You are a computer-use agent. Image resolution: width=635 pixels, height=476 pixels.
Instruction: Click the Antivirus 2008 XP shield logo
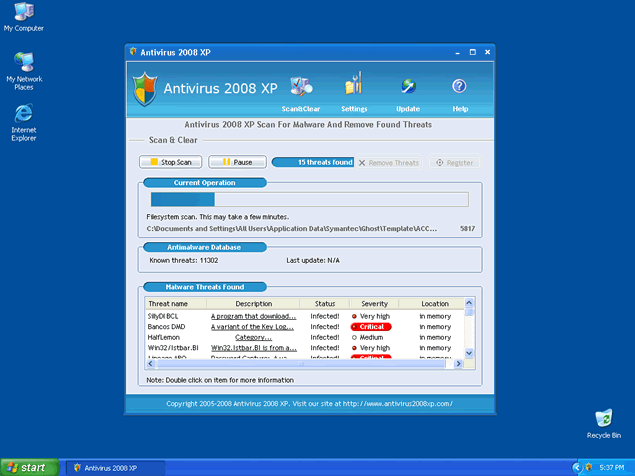tap(146, 90)
